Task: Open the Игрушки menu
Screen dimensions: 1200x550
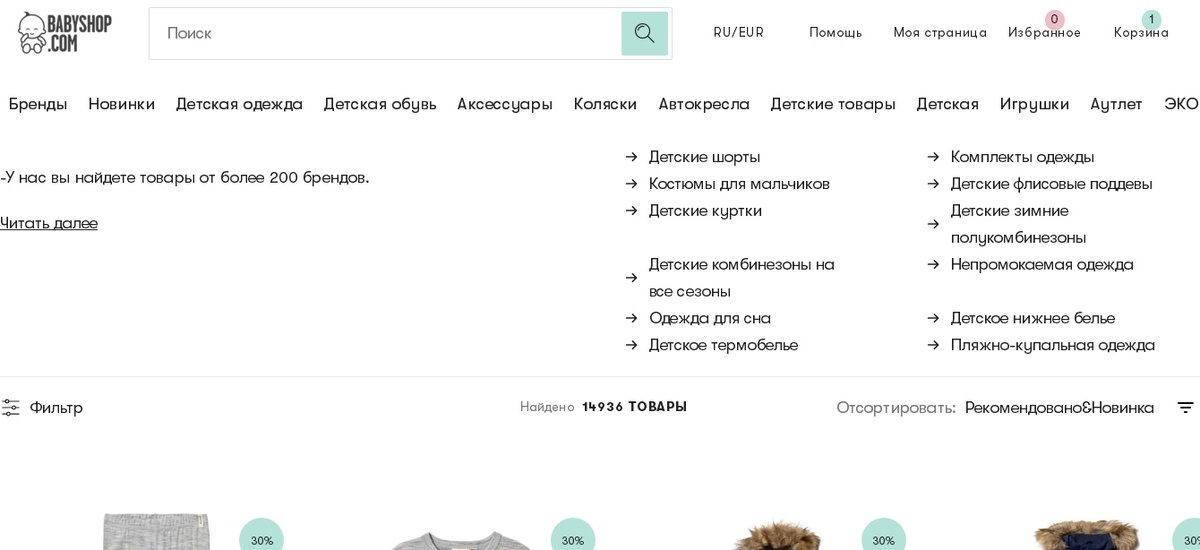Action: (1034, 104)
